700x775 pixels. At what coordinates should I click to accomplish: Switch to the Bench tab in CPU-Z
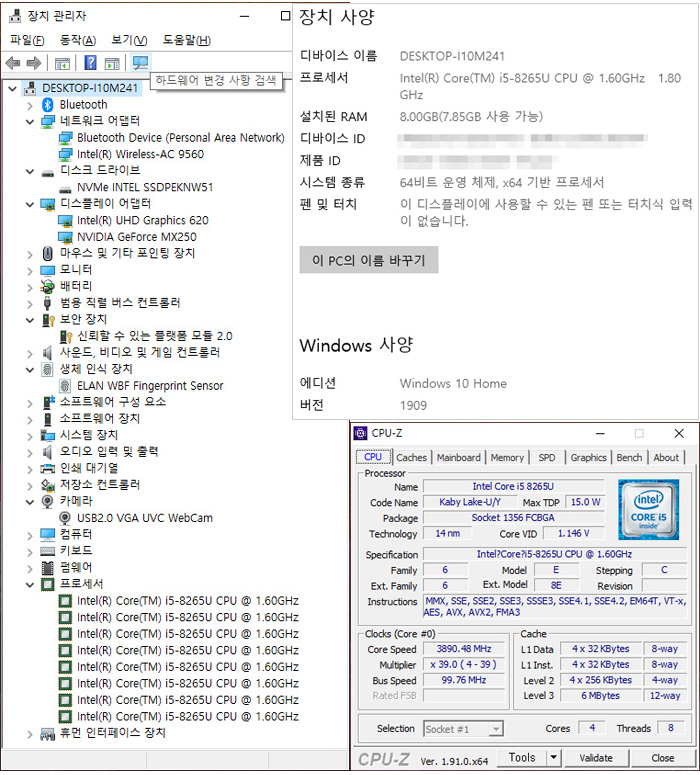click(629, 458)
